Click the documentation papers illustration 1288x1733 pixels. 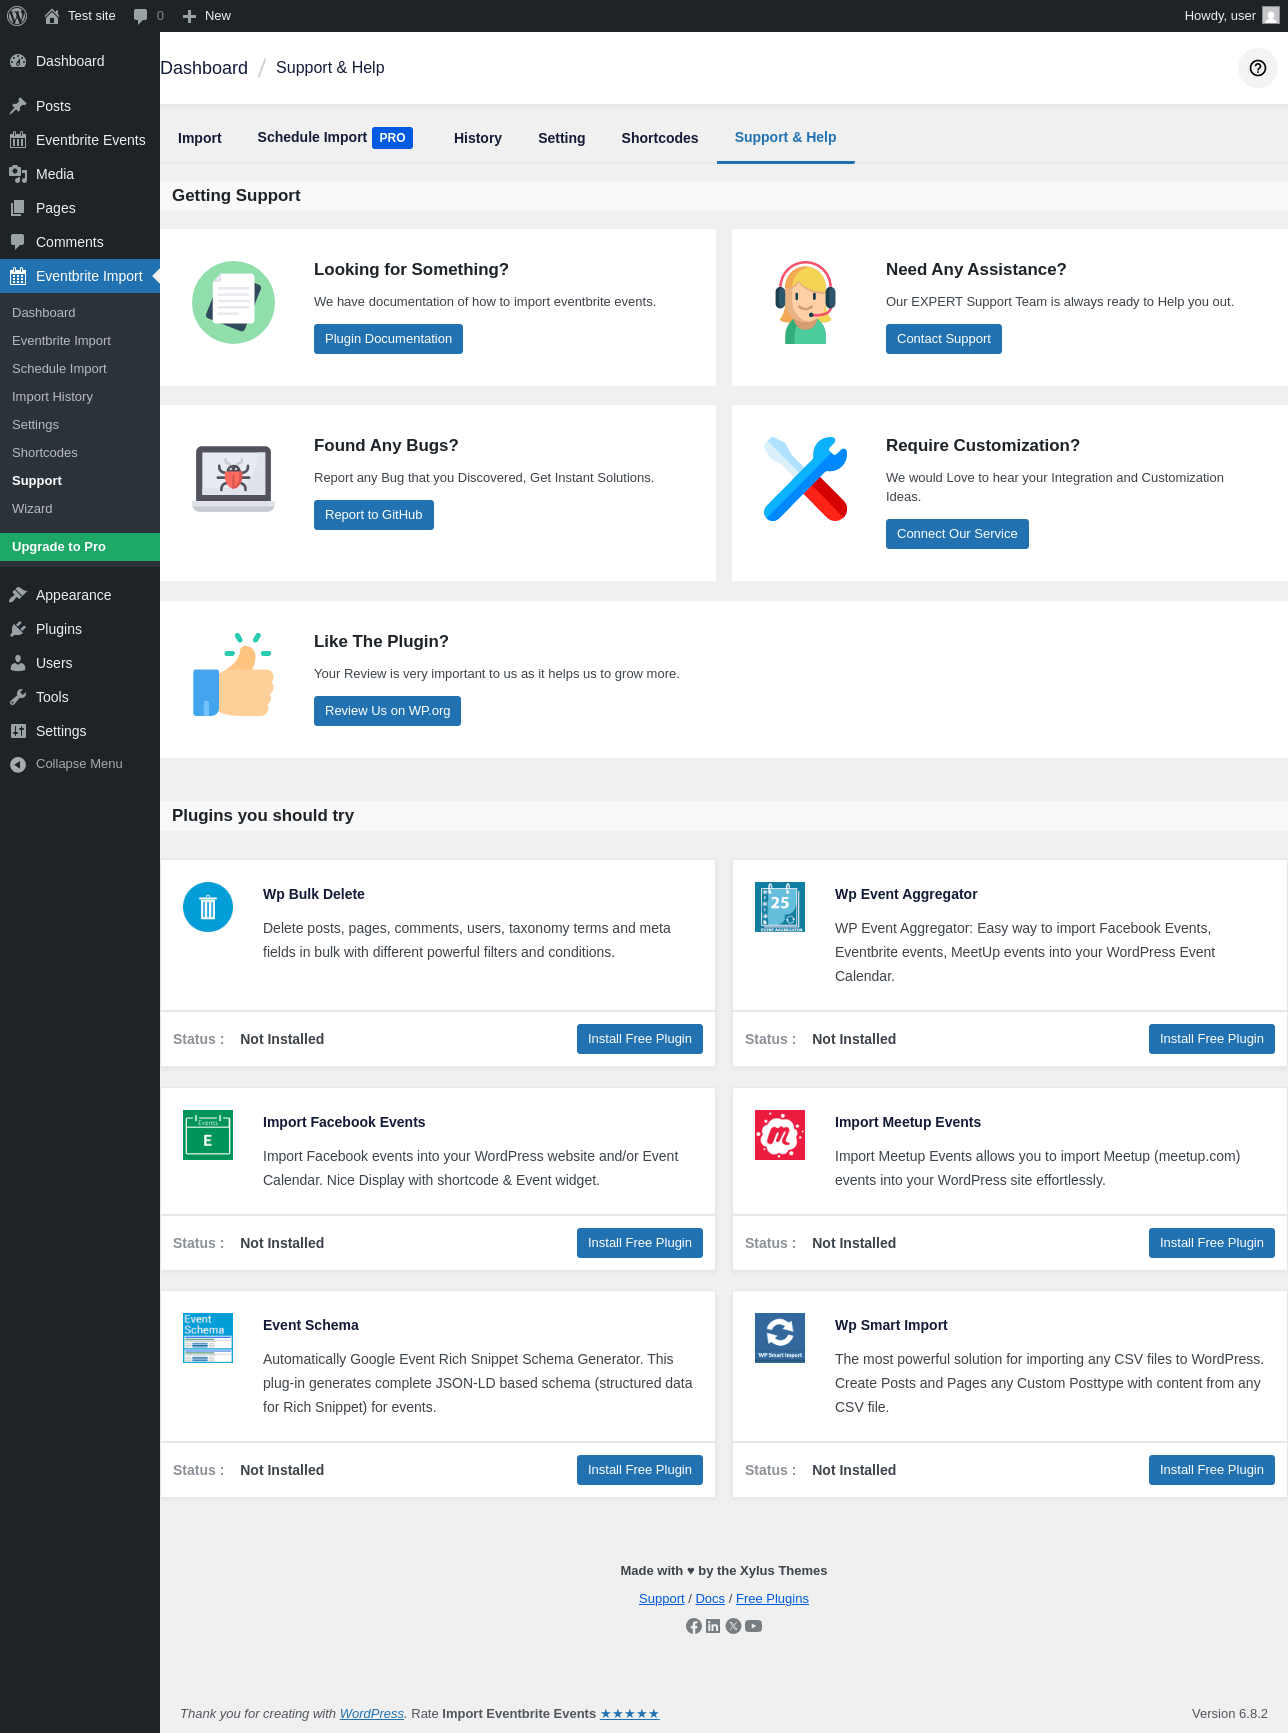[233, 302]
